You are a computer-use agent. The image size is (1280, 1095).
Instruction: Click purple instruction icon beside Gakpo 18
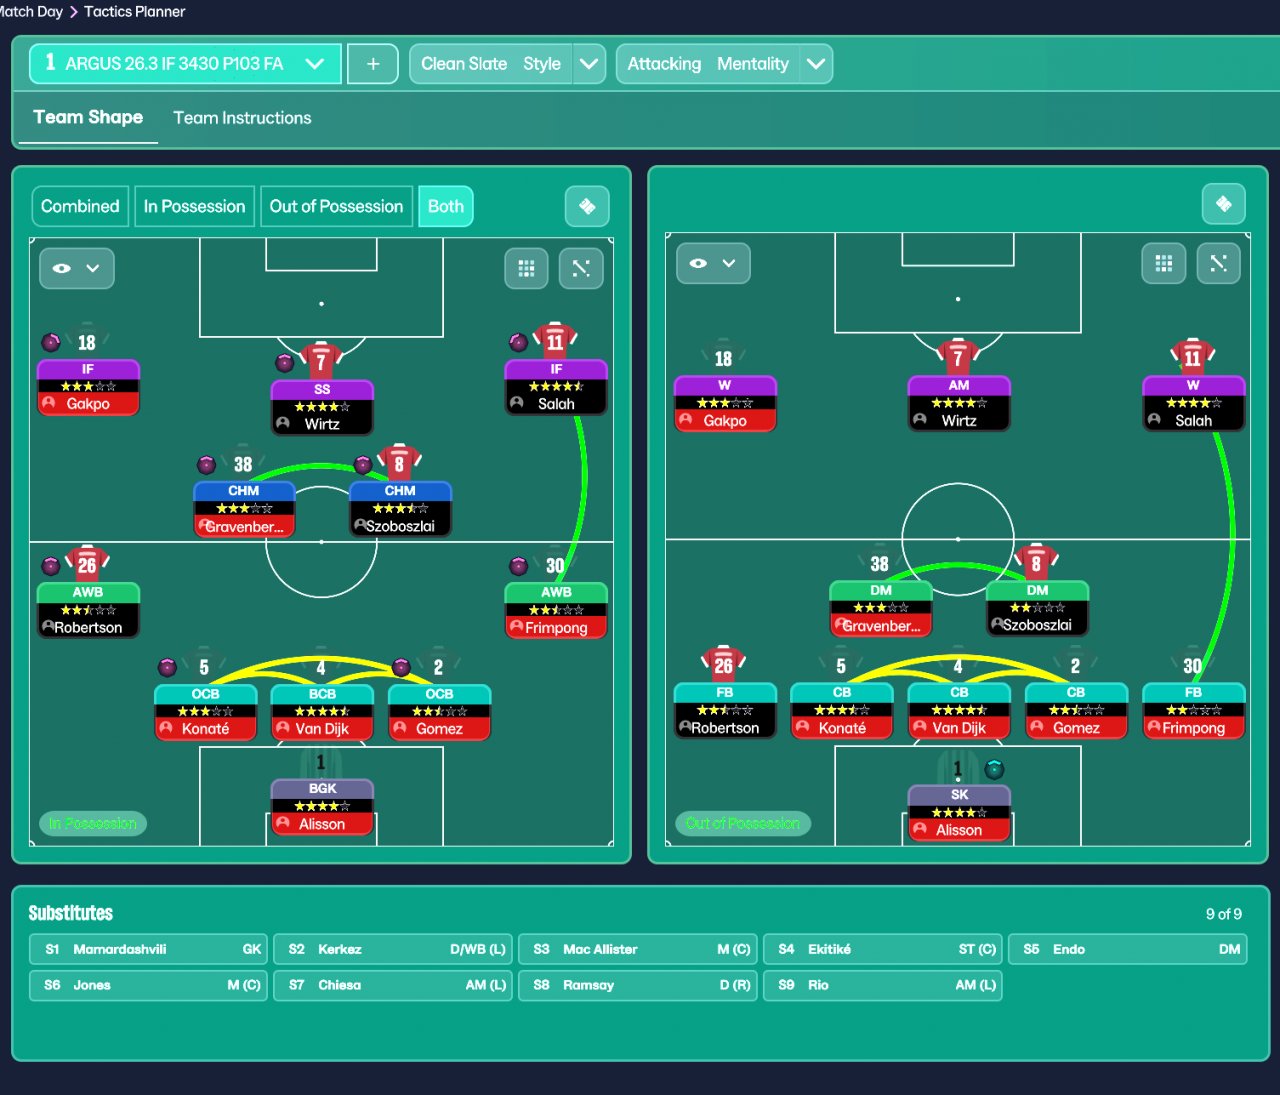coord(50,343)
